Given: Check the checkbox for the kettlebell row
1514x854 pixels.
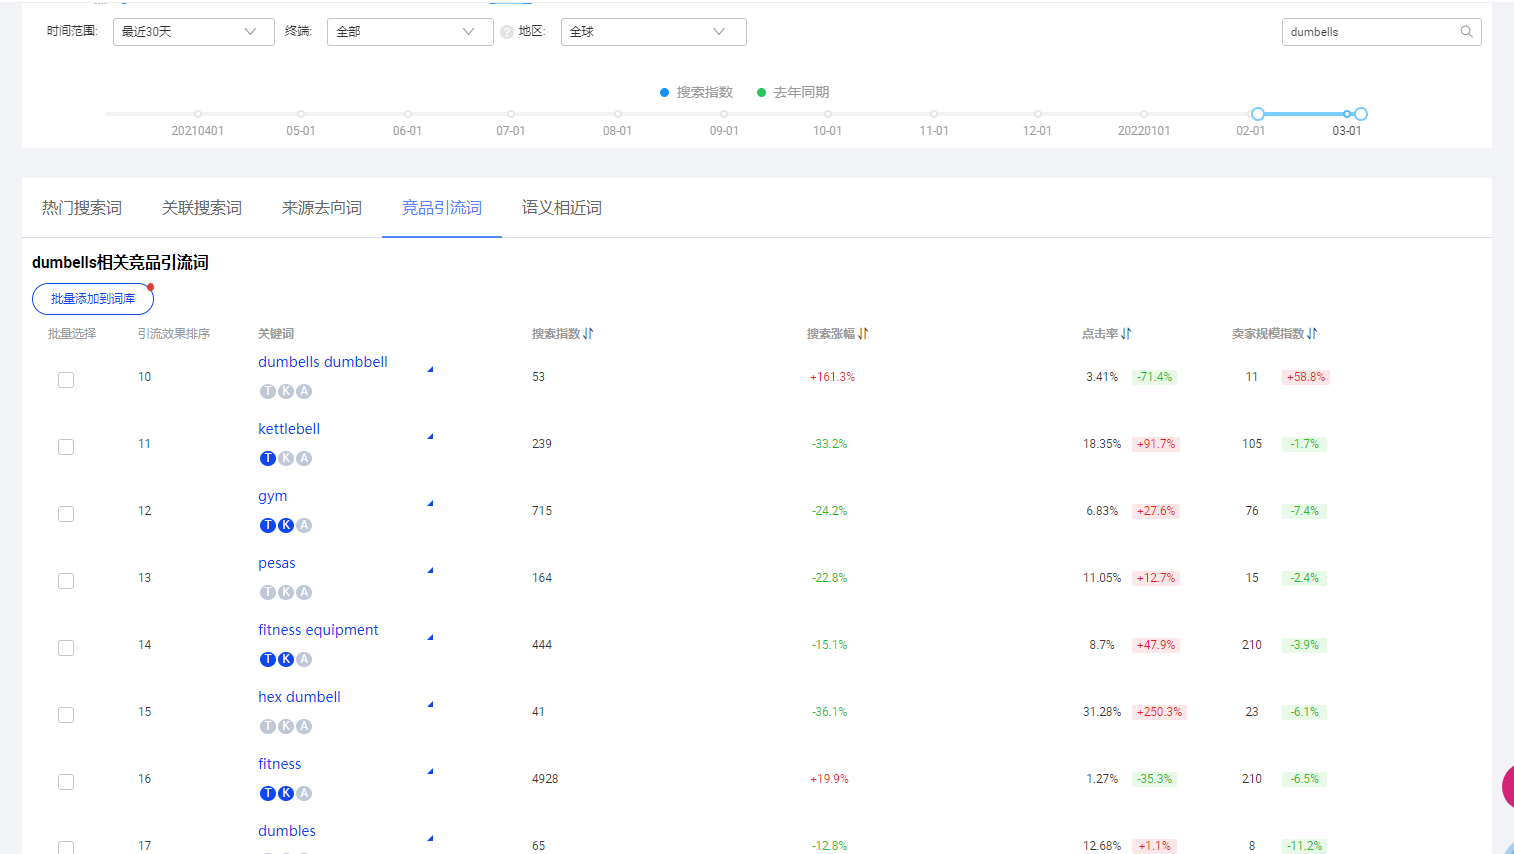Looking at the screenshot, I should (x=65, y=446).
